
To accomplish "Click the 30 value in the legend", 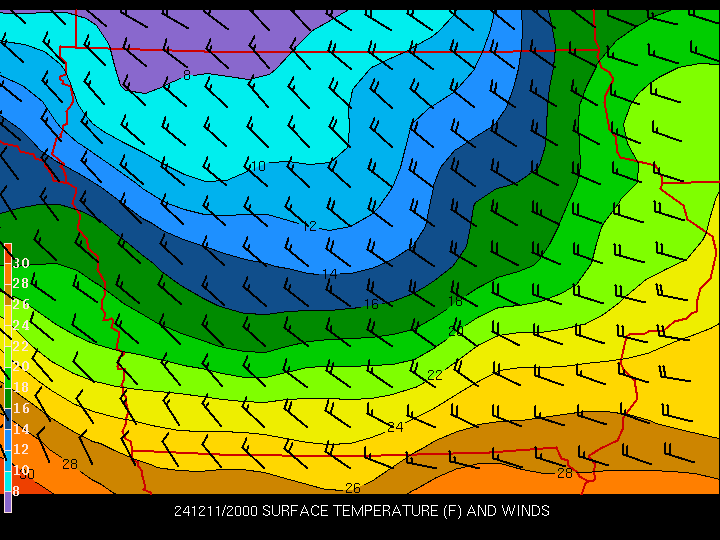I will point(20,263).
